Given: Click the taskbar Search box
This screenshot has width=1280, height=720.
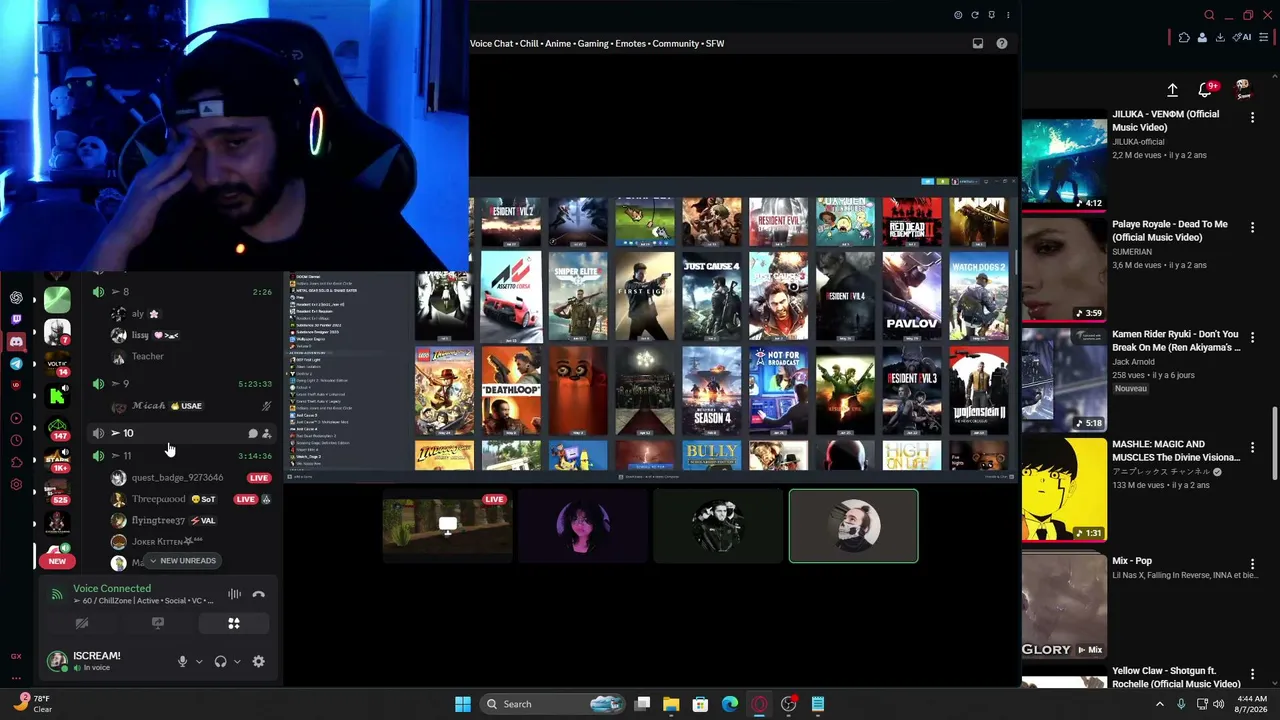Looking at the screenshot, I should 551,704.
